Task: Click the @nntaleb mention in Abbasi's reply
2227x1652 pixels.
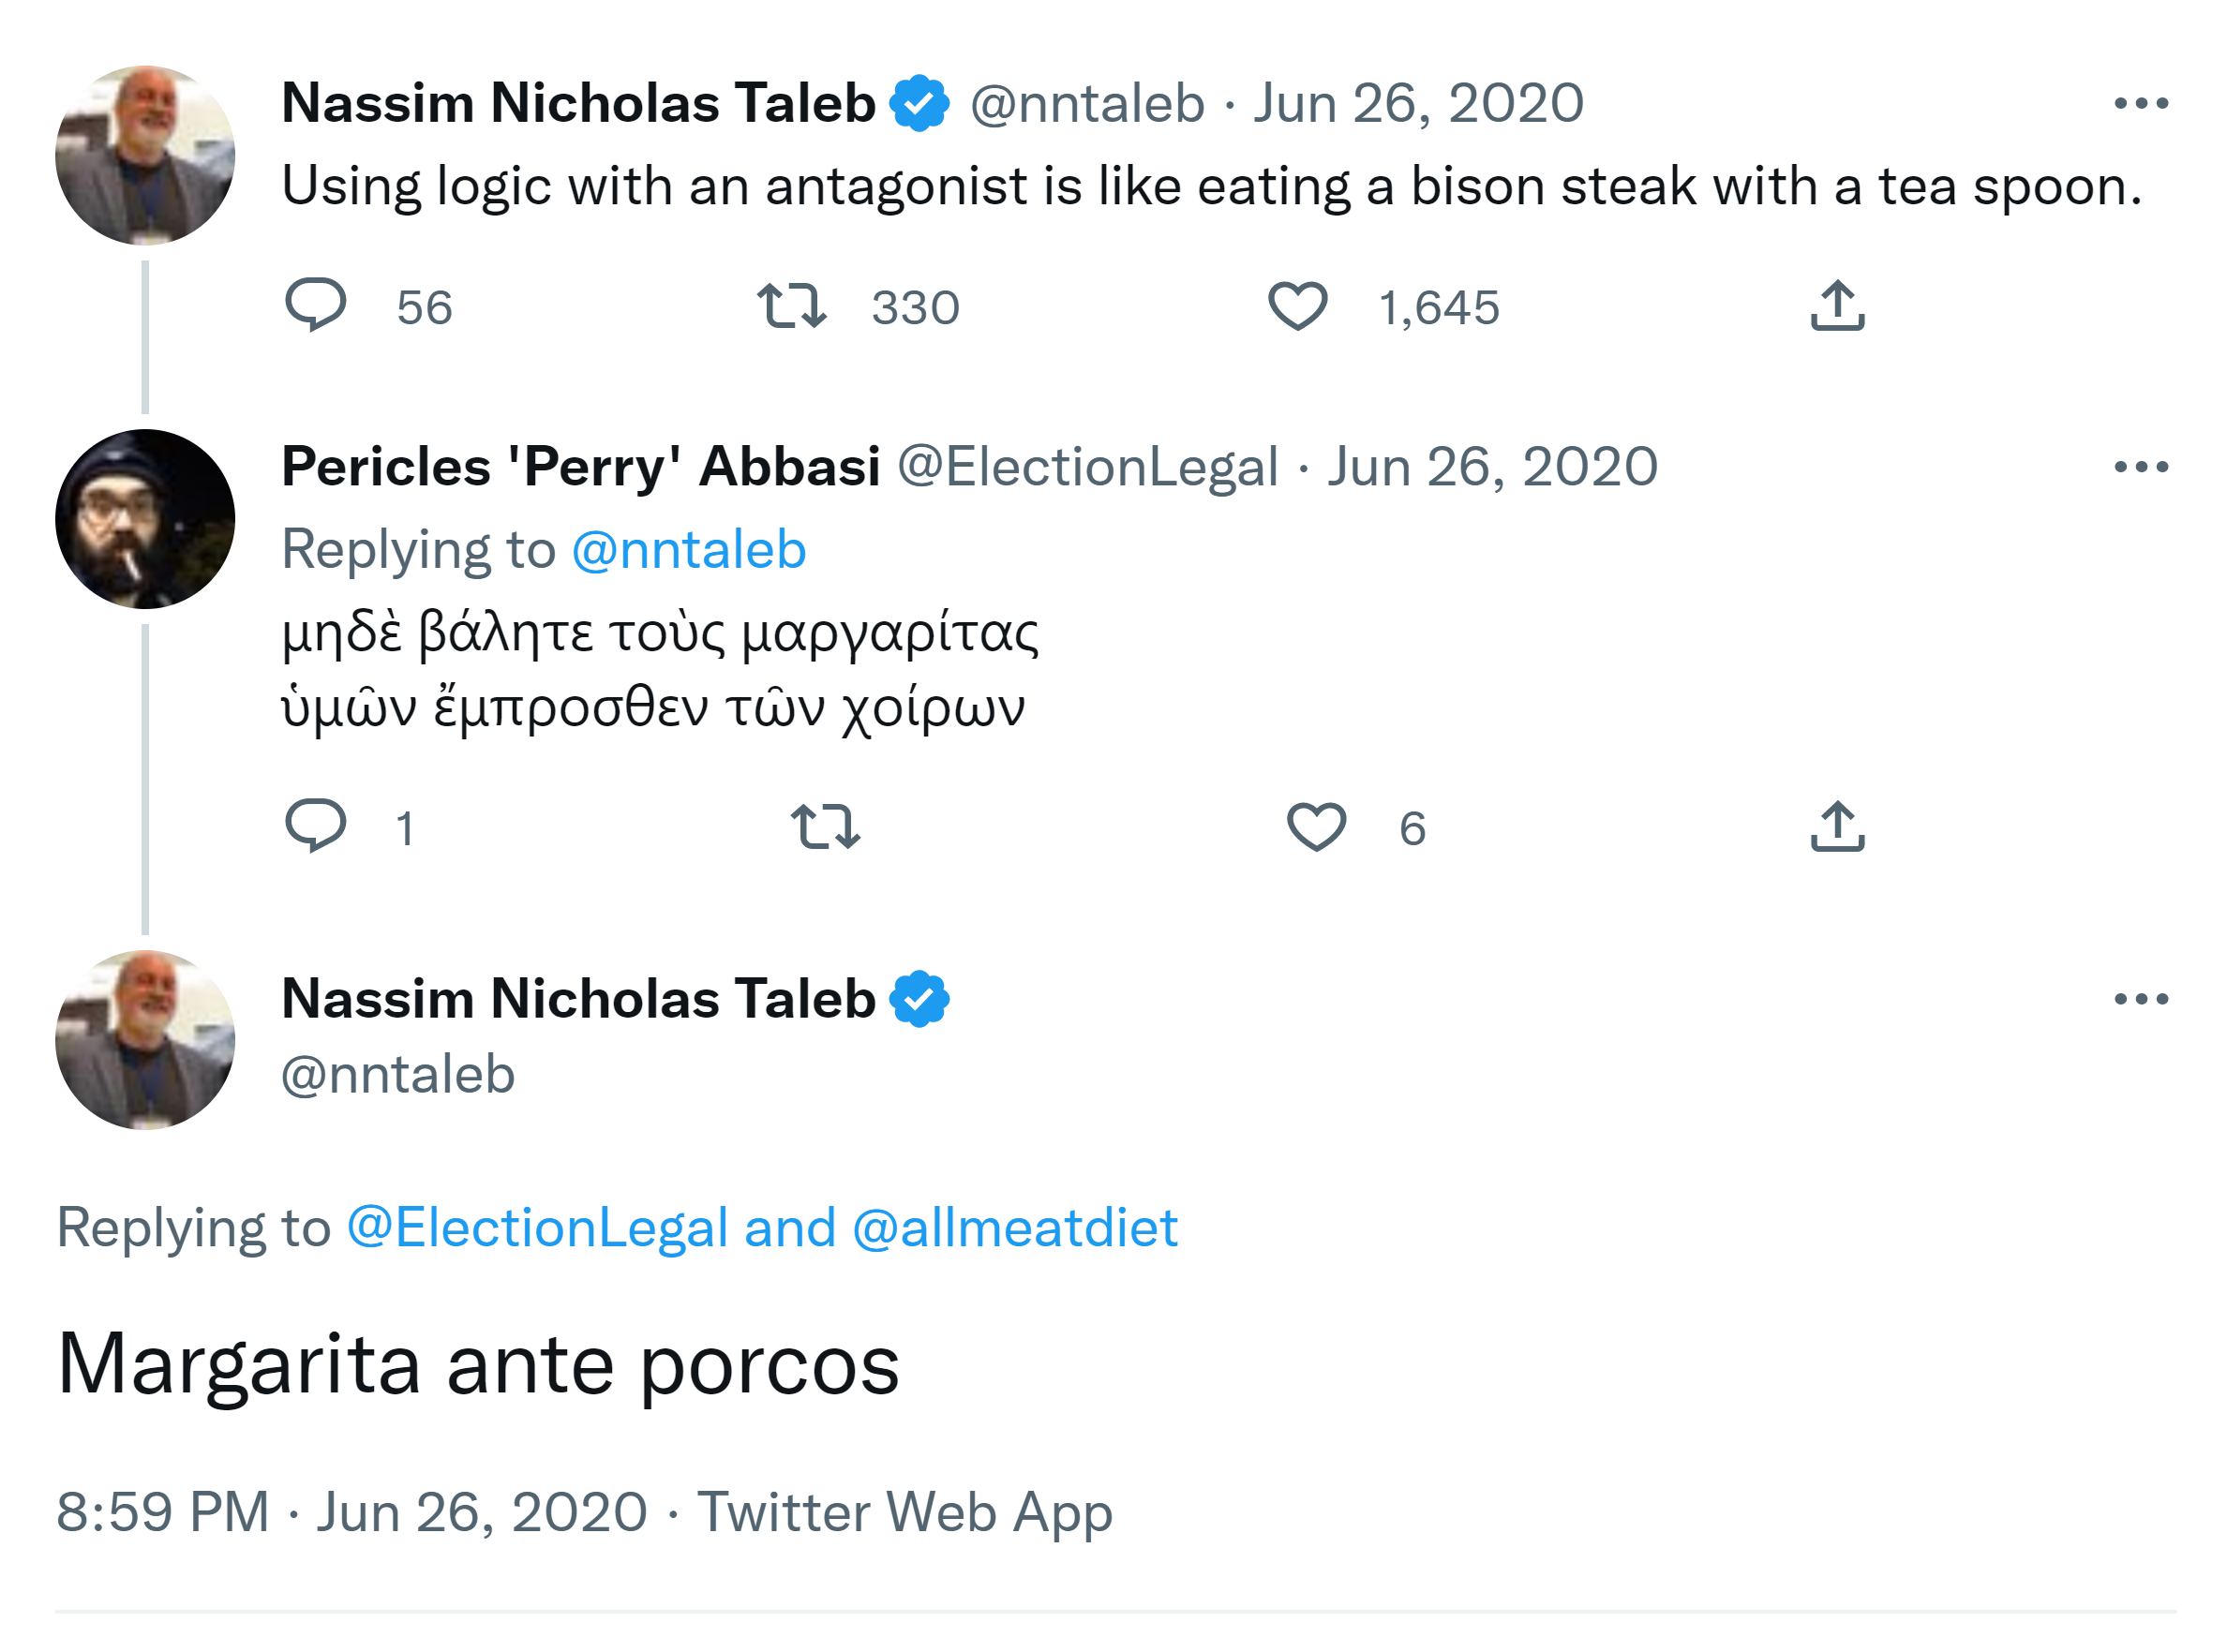Action: pos(688,550)
